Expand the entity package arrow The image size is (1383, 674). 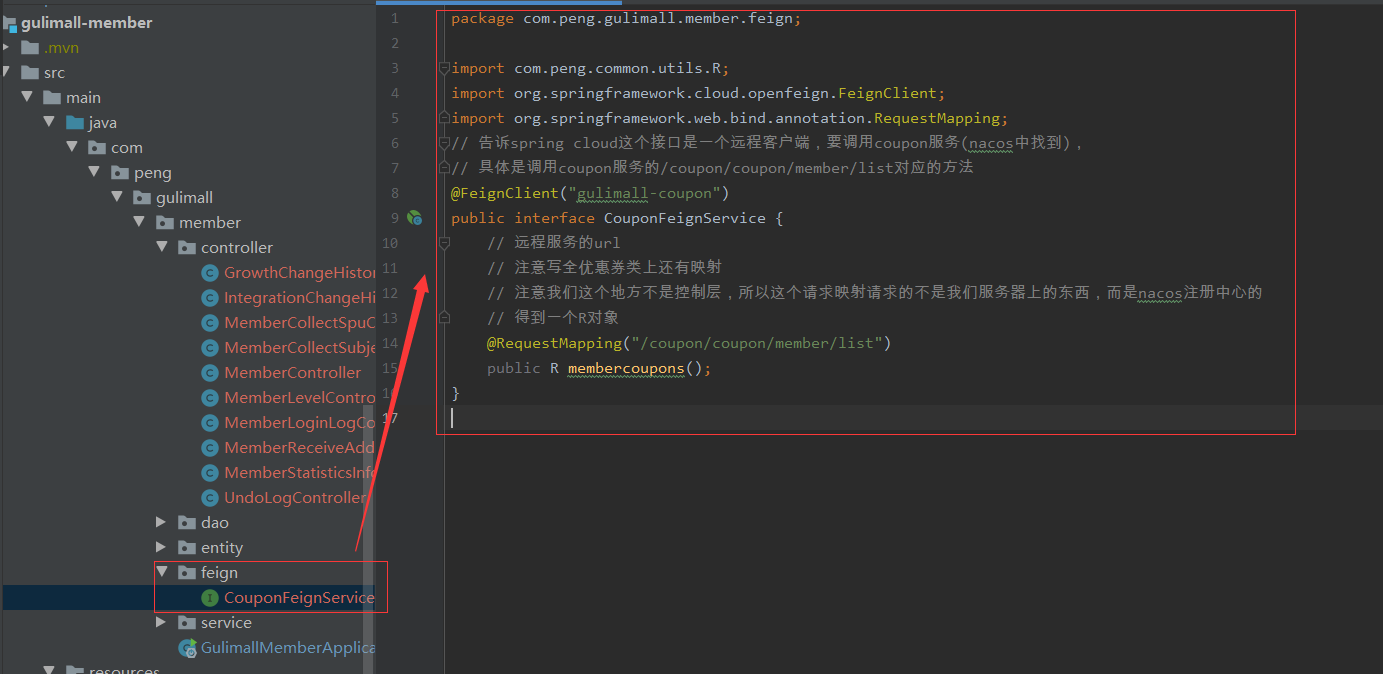pos(162,547)
